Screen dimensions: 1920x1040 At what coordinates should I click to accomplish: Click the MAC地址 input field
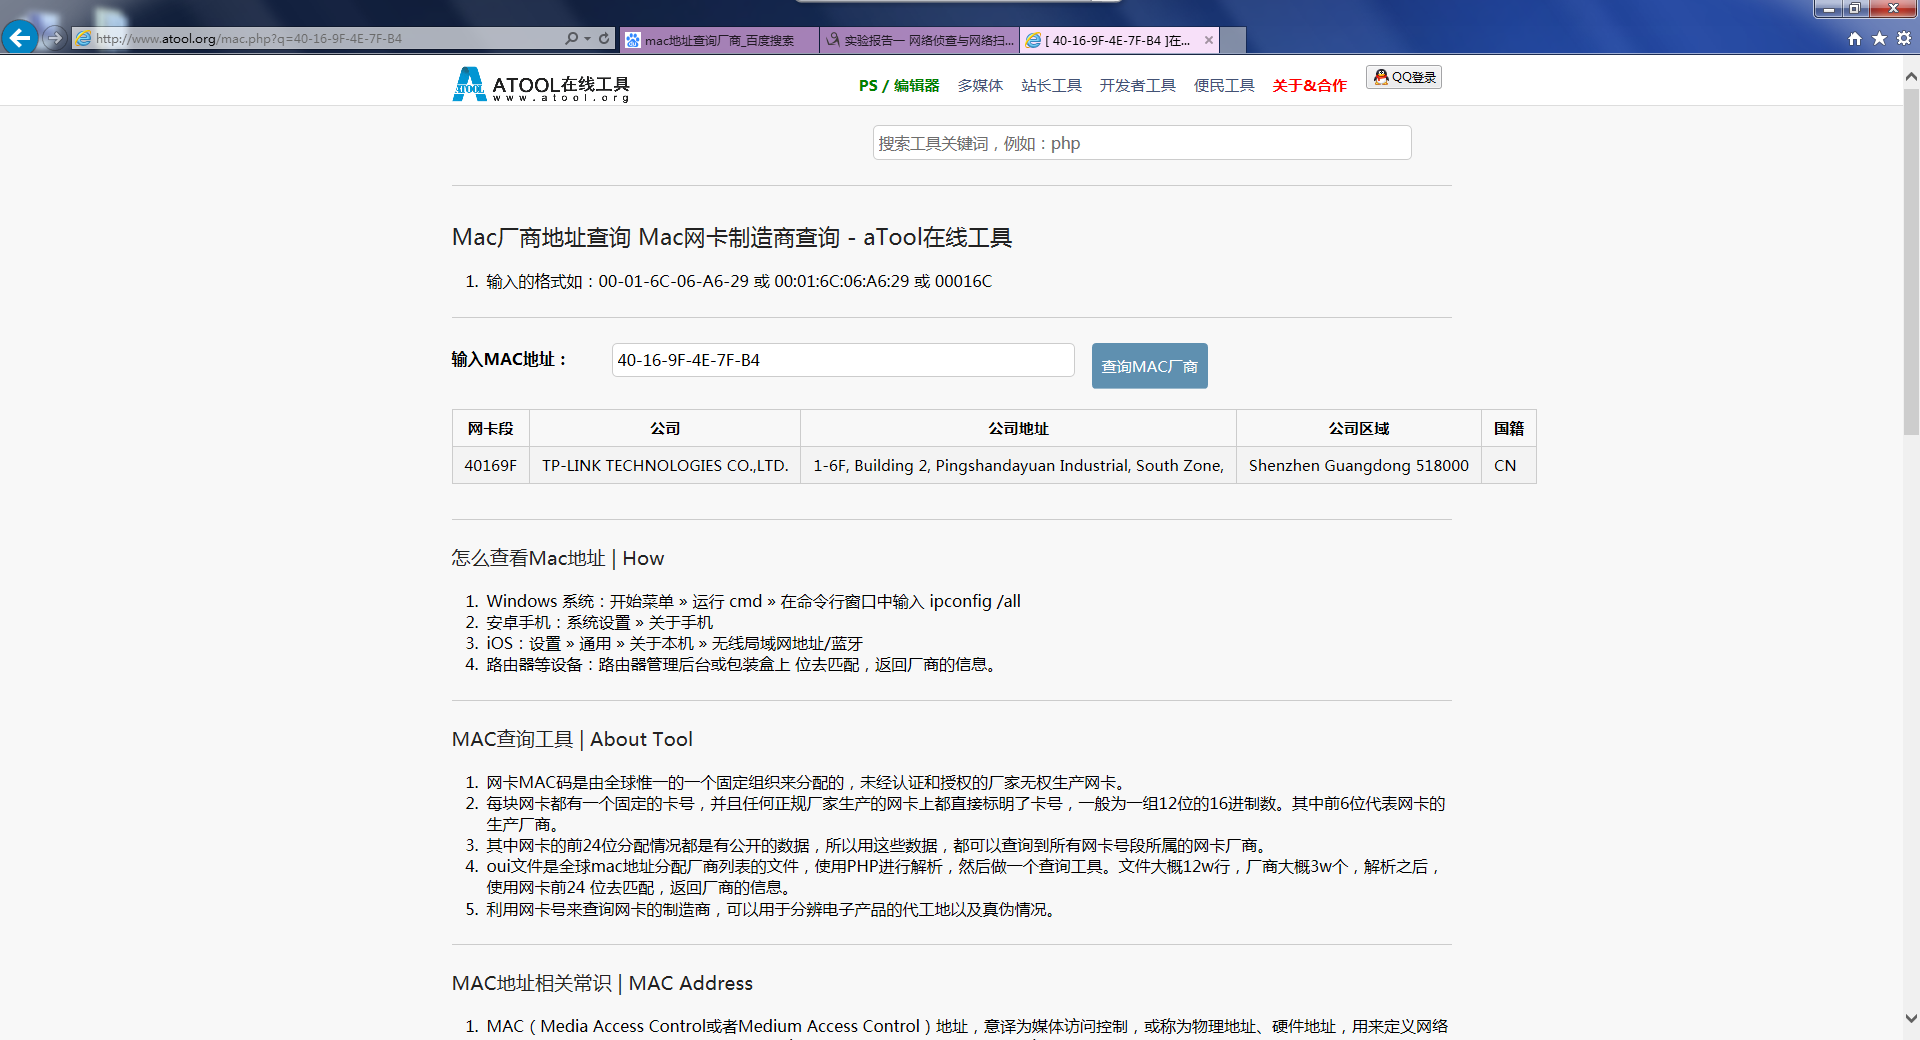pos(843,360)
